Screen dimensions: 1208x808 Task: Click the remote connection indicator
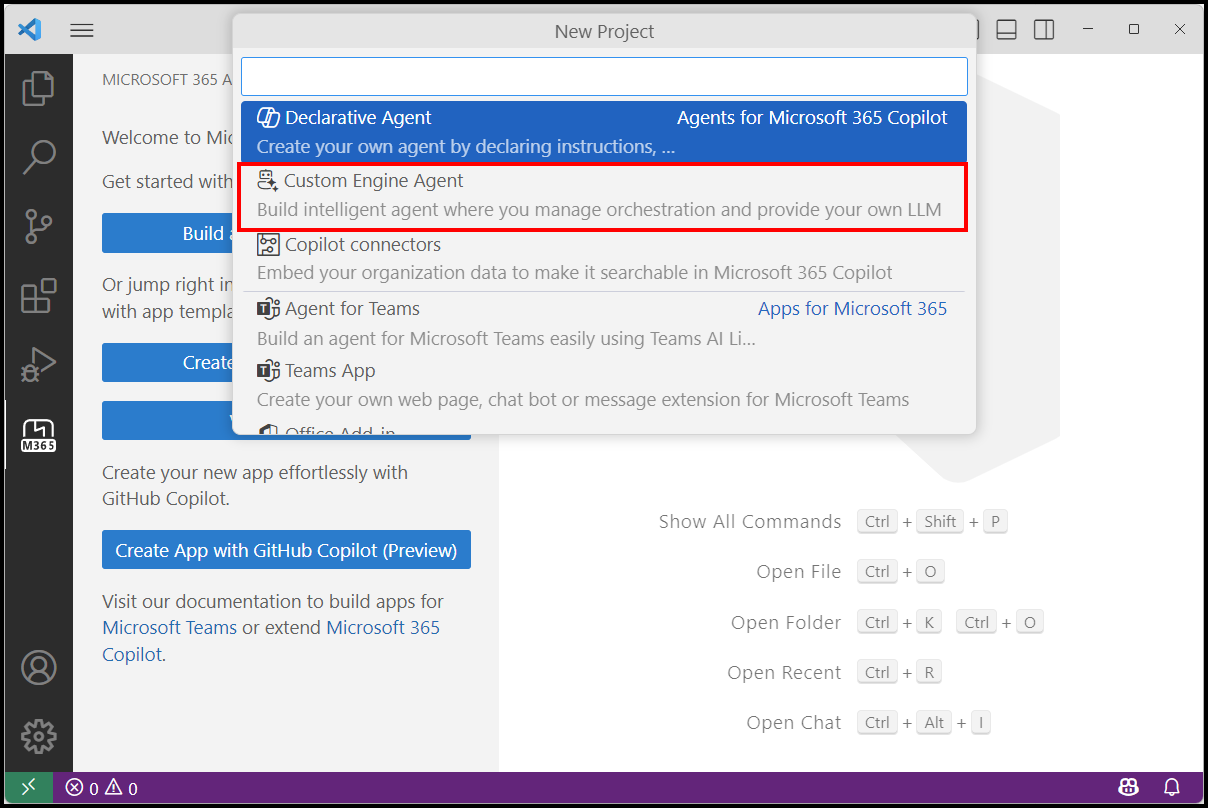[x=28, y=787]
